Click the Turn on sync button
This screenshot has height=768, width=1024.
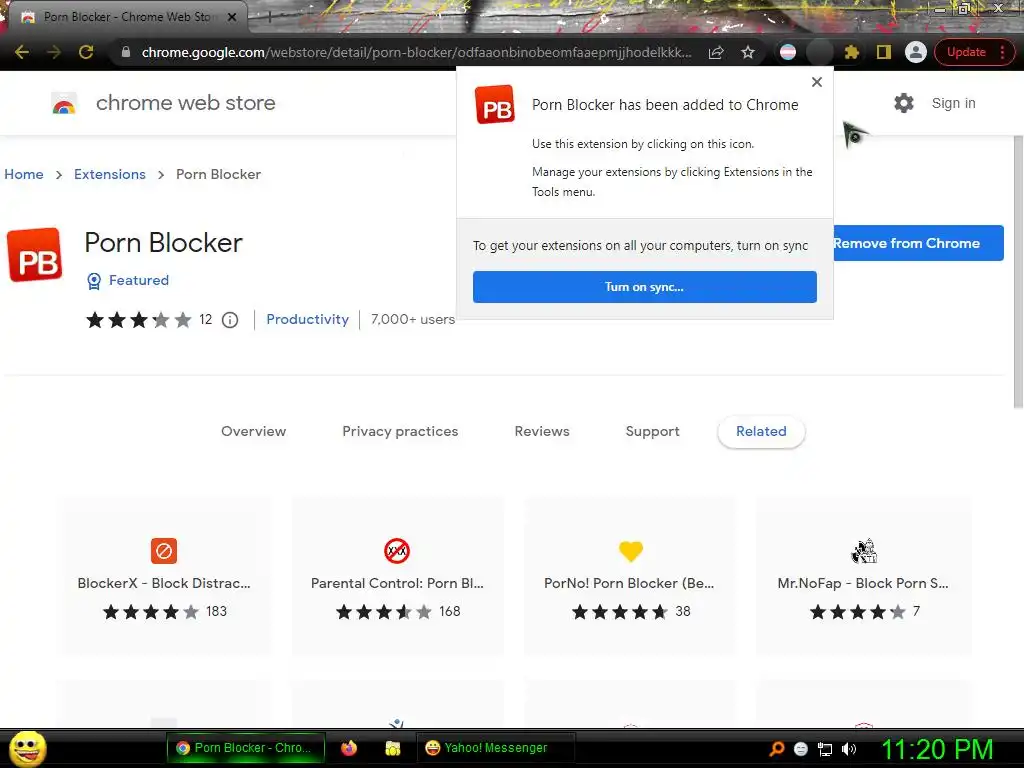645,287
